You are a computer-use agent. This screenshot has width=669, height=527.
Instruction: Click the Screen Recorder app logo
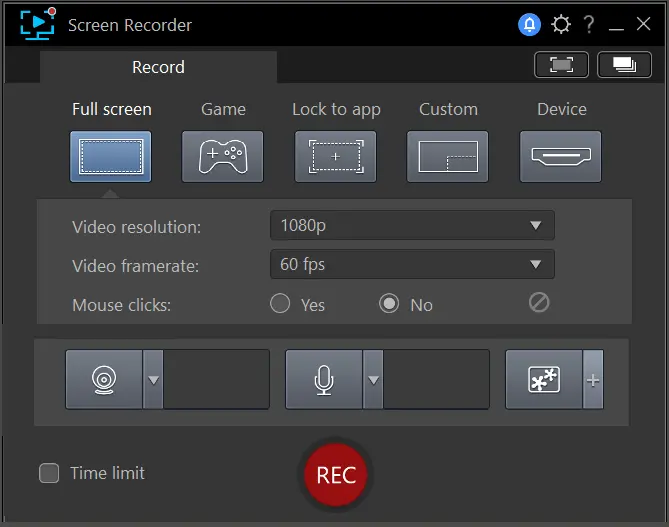click(38, 24)
